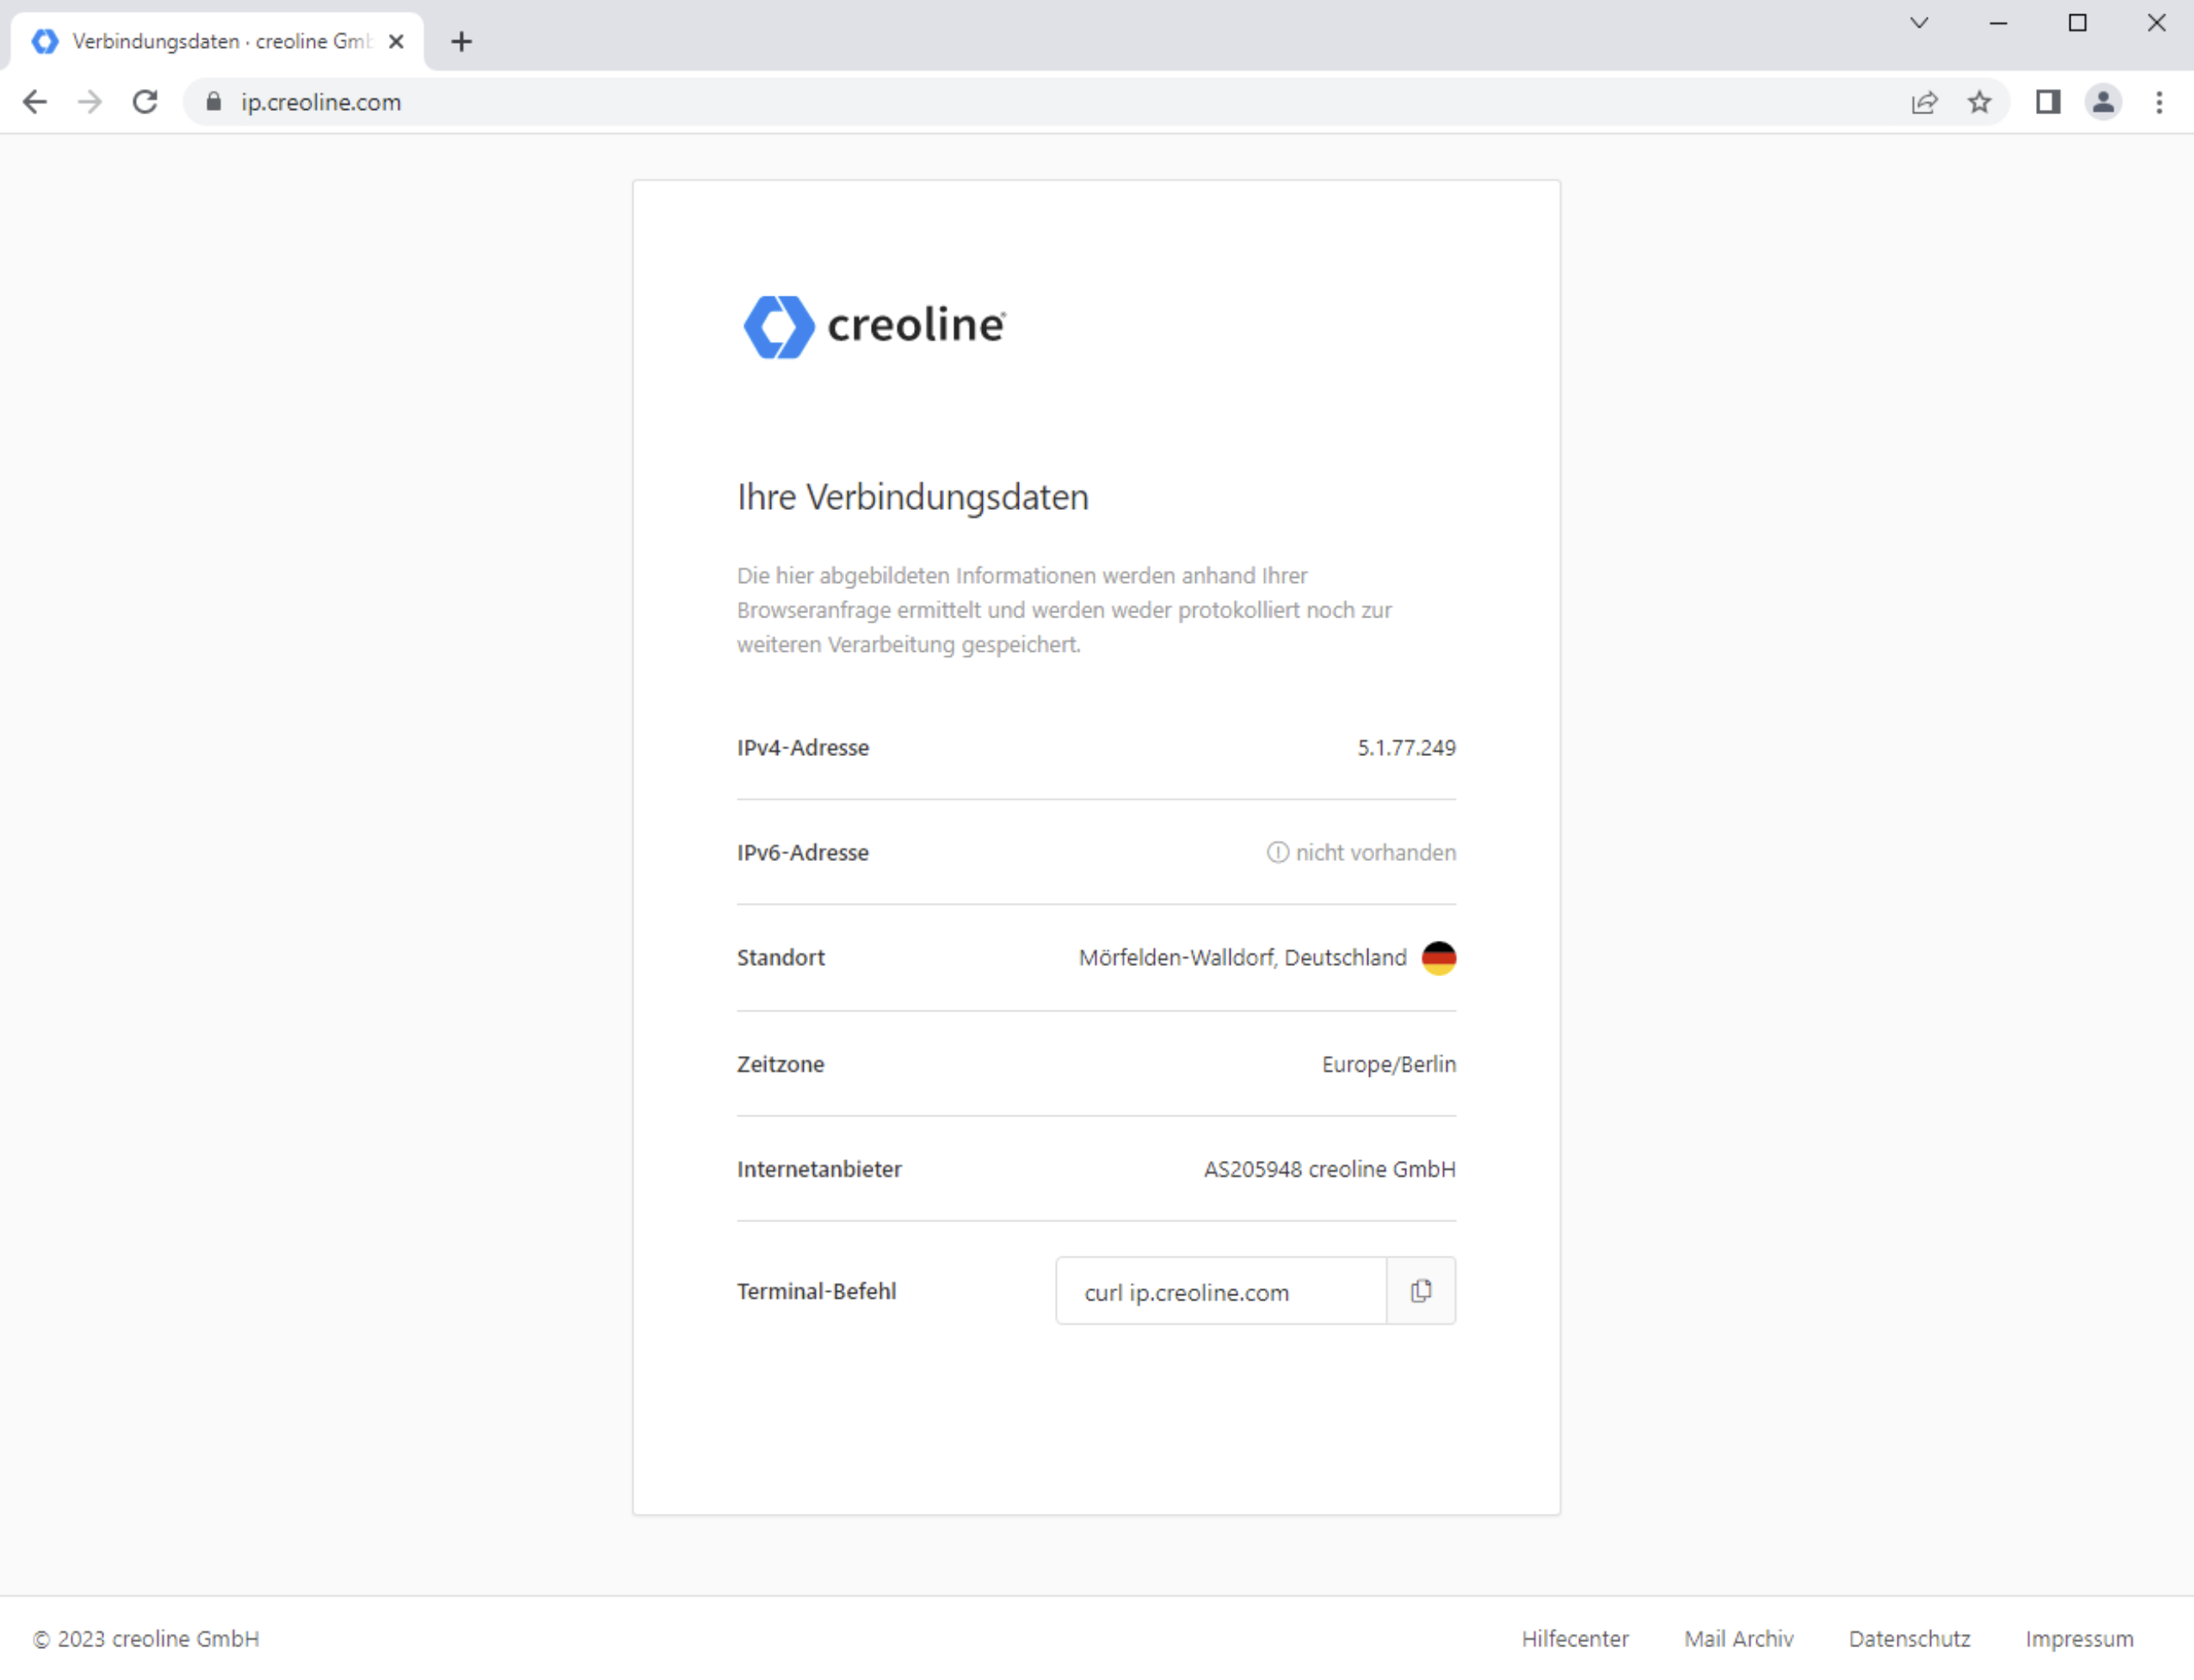Copy the curl terminal command

(x=1421, y=1291)
